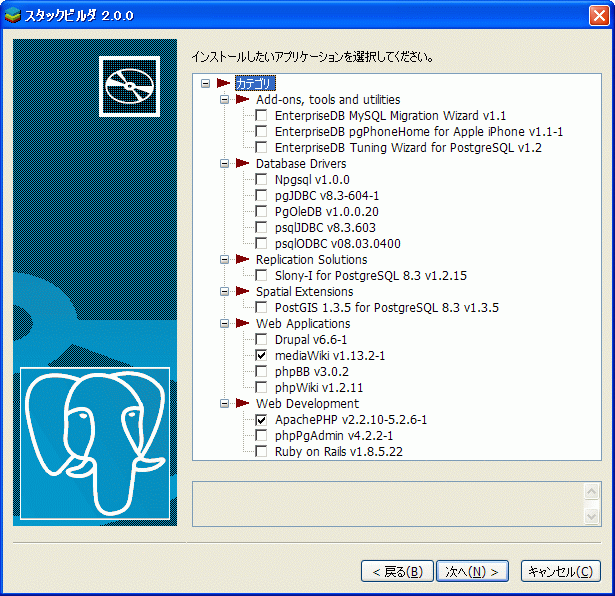Click the Slony-I for PostgreSQL 8.3 text
Screen dimensions: 615x596
[x=371, y=276]
